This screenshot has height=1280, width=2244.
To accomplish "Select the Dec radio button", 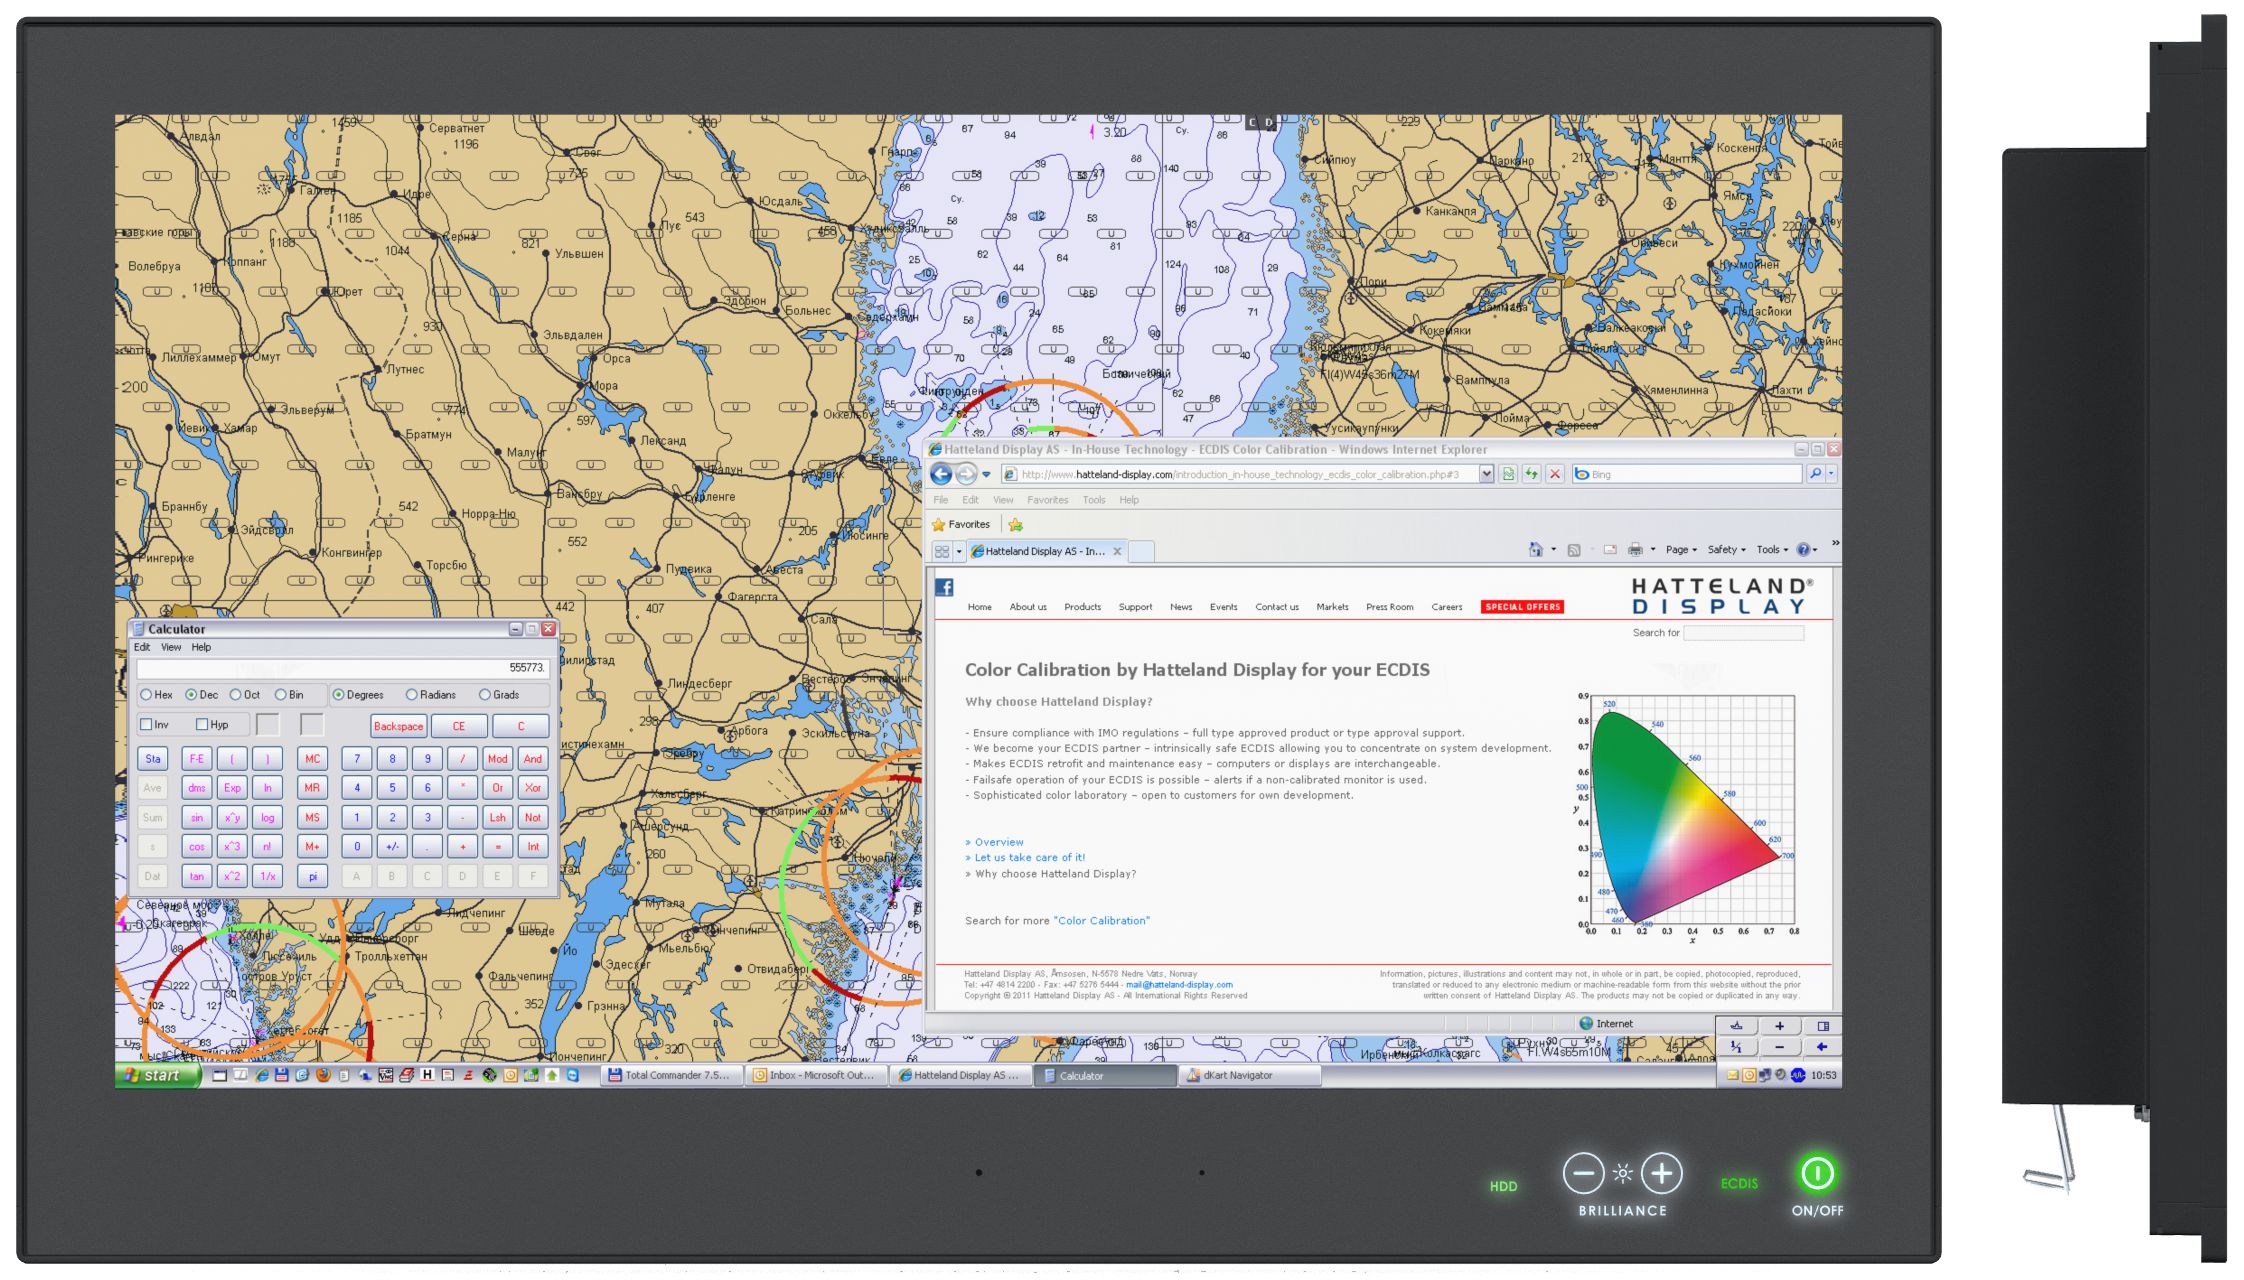I will click(191, 695).
